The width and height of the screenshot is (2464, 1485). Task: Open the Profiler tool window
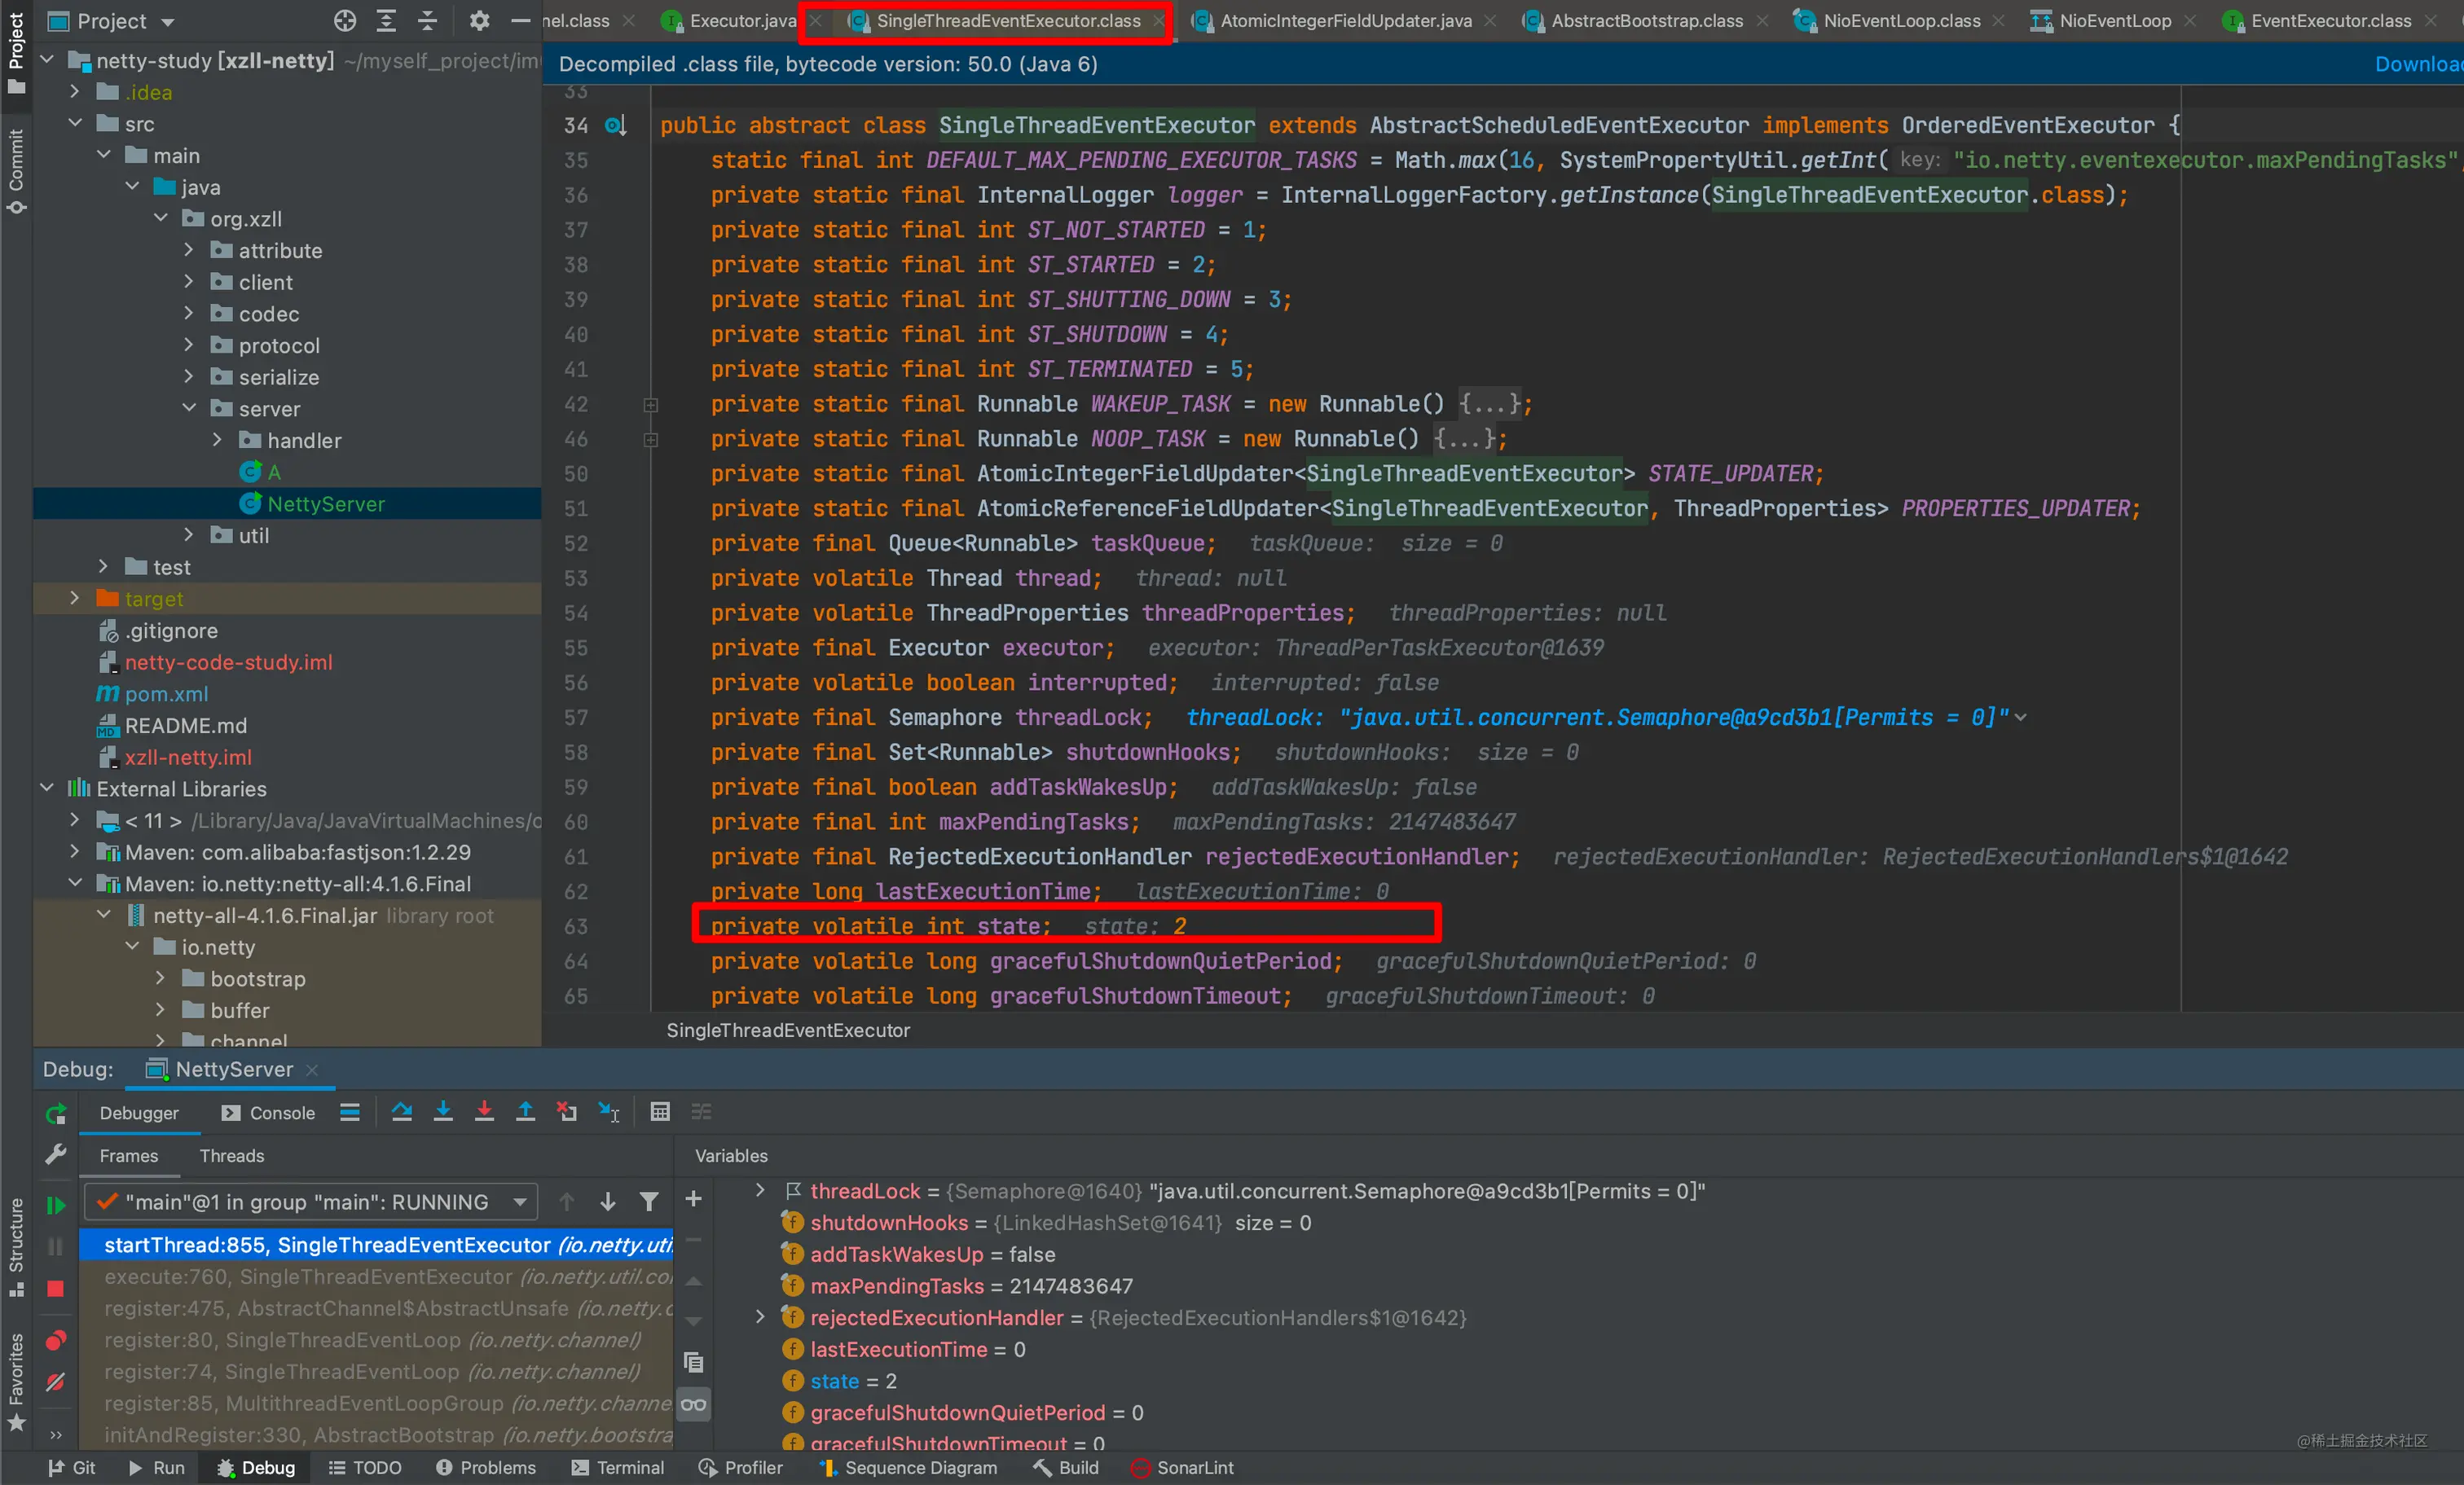click(740, 1468)
